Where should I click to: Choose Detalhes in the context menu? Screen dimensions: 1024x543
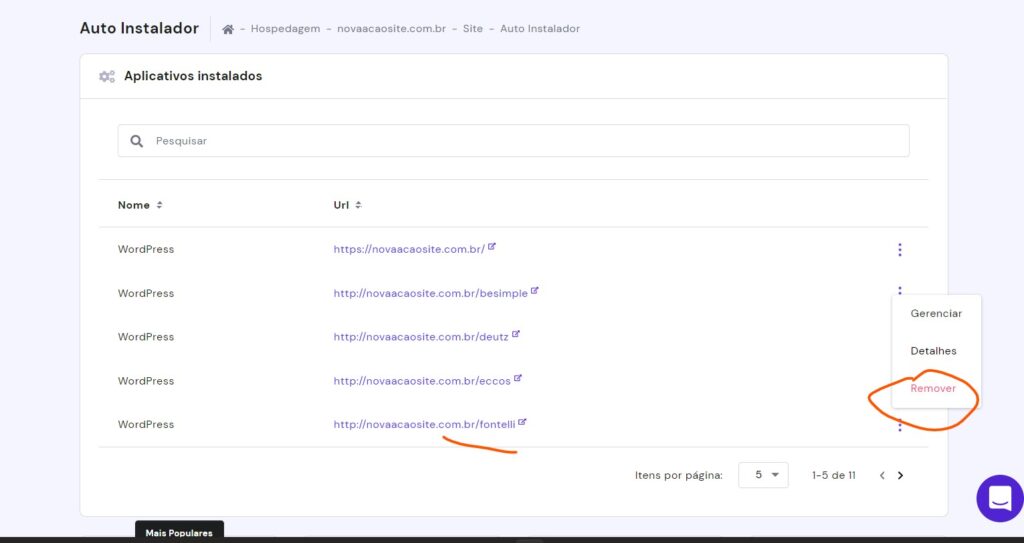pos(933,351)
